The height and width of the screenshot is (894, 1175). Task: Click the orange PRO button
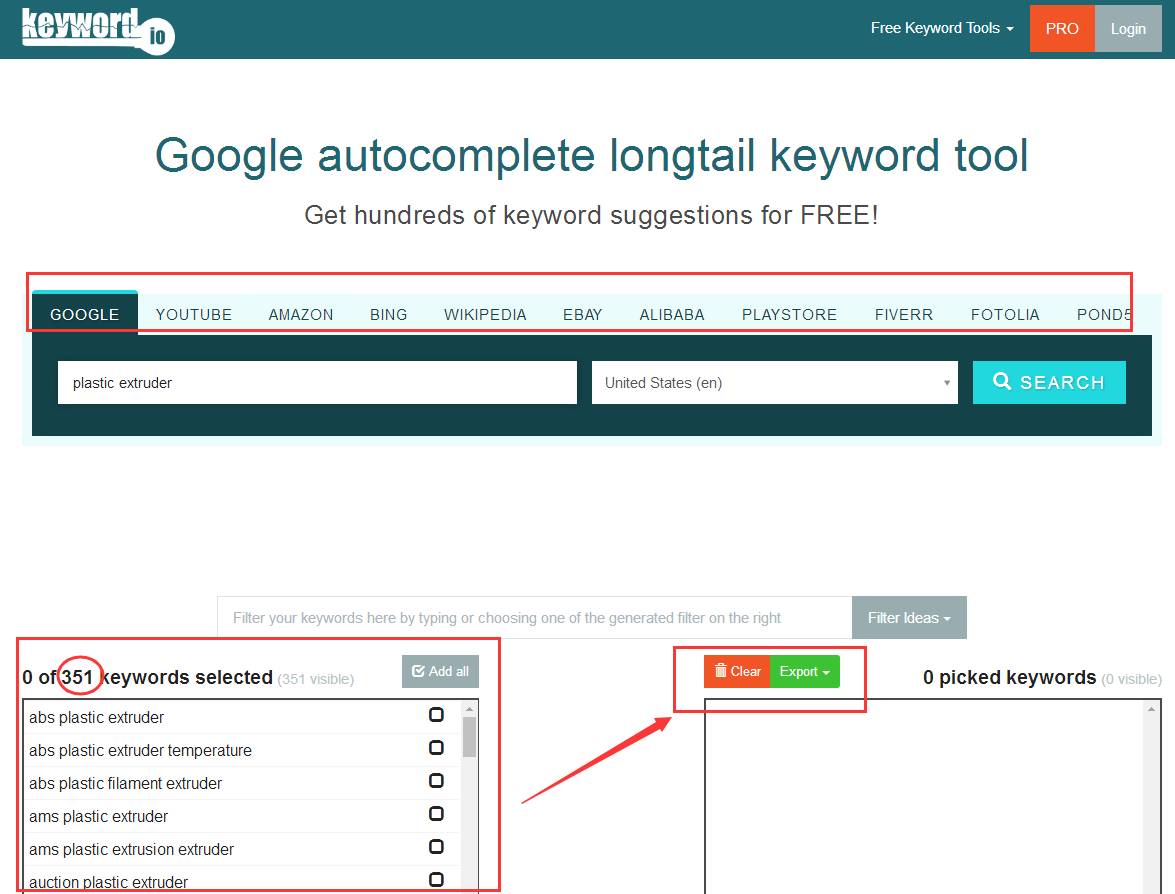(1062, 28)
